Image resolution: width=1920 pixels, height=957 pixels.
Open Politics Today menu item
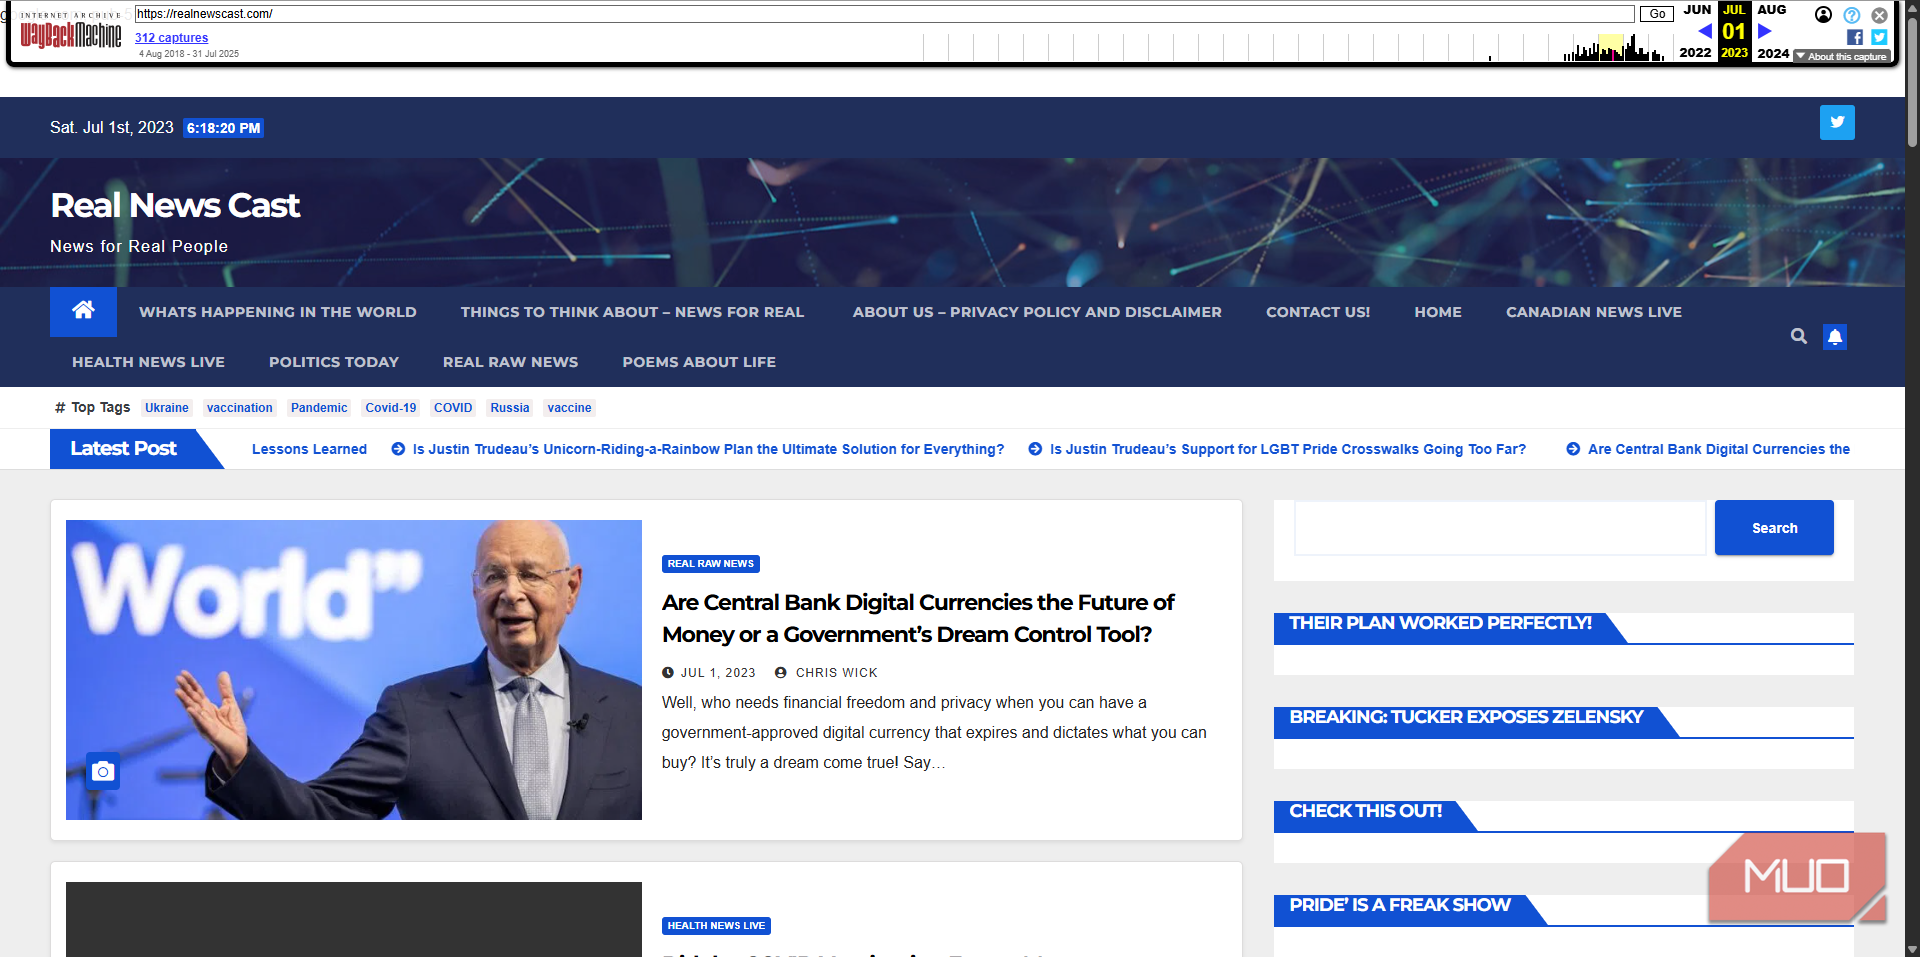(x=334, y=362)
